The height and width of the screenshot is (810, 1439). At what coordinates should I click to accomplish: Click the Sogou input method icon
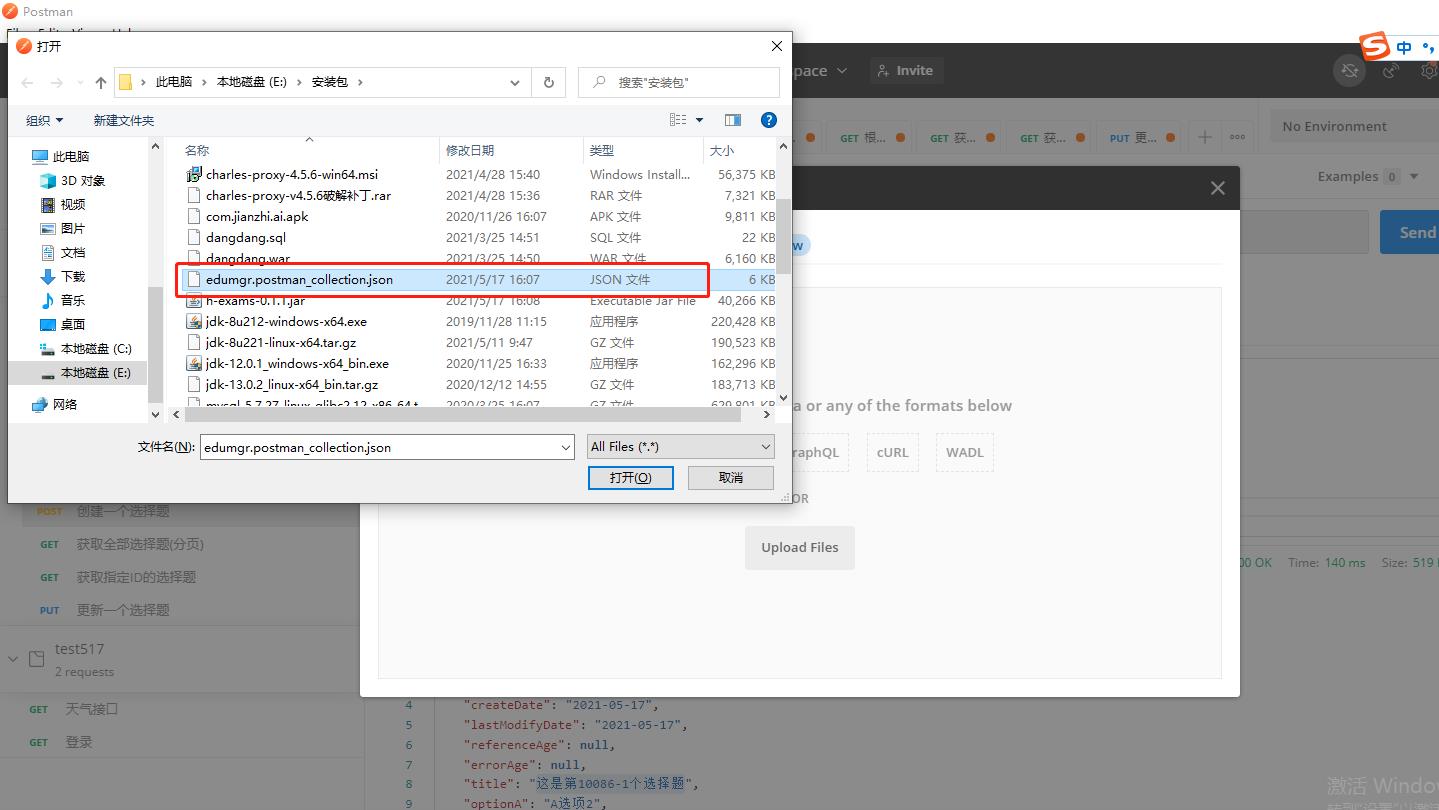coord(1375,46)
